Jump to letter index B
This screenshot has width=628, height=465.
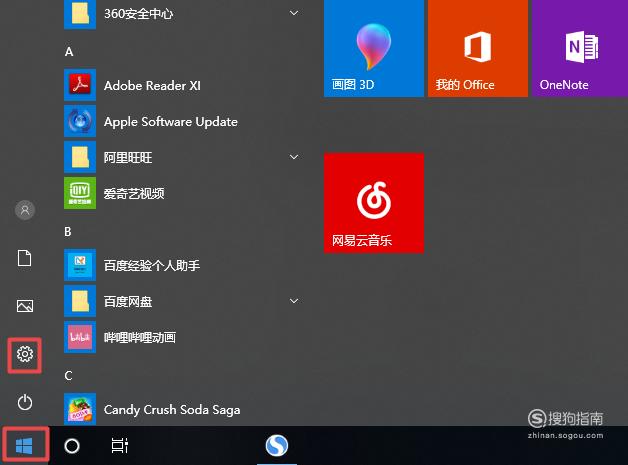click(68, 231)
